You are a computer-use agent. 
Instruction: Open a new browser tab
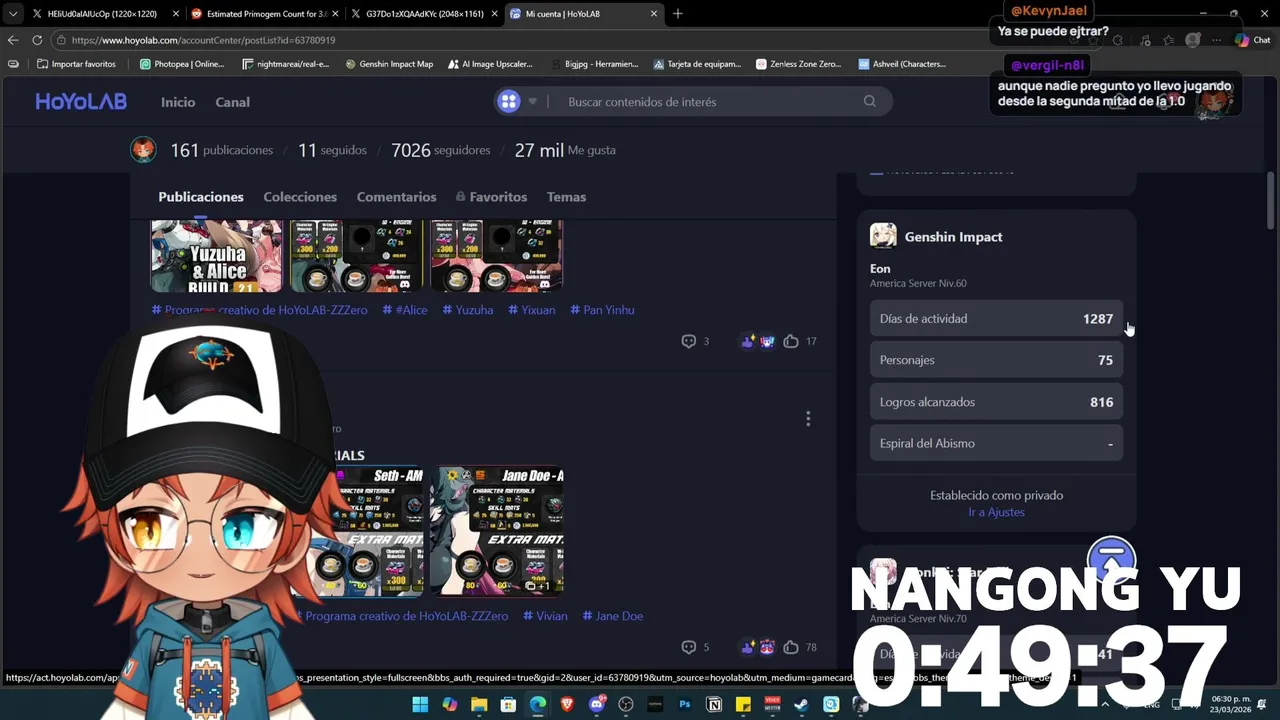tap(678, 14)
